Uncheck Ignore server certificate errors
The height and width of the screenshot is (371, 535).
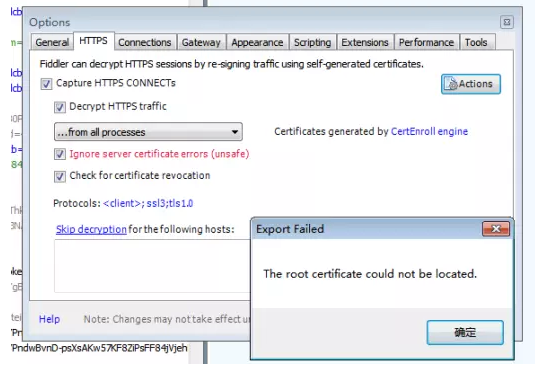[60, 154]
